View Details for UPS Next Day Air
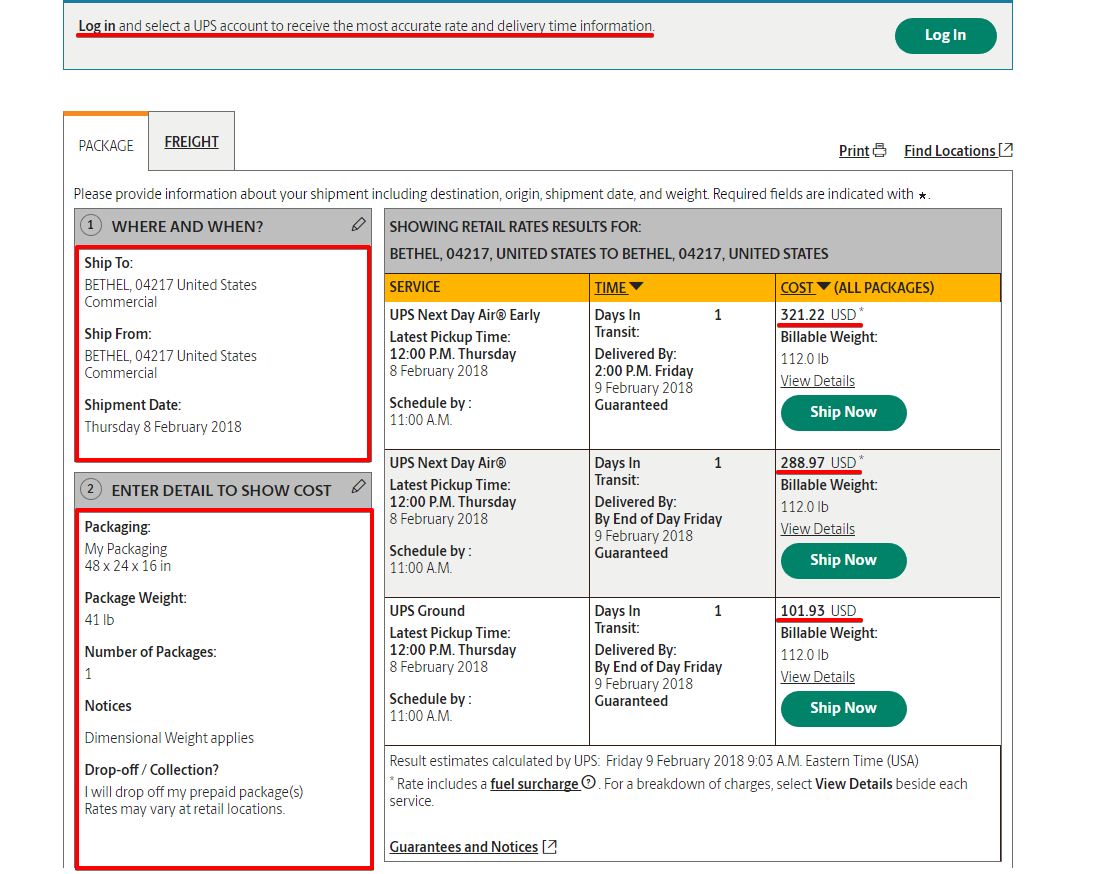This screenshot has width=1097, height=874. (x=817, y=529)
